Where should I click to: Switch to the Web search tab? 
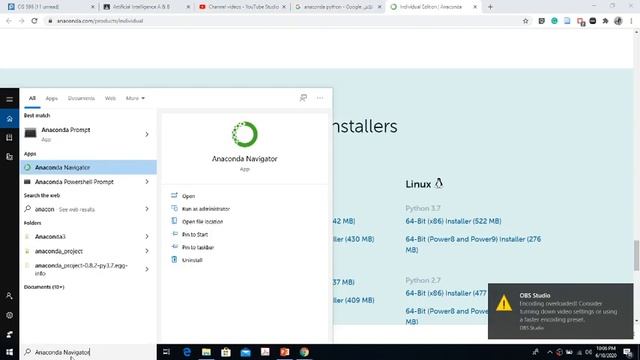point(110,98)
